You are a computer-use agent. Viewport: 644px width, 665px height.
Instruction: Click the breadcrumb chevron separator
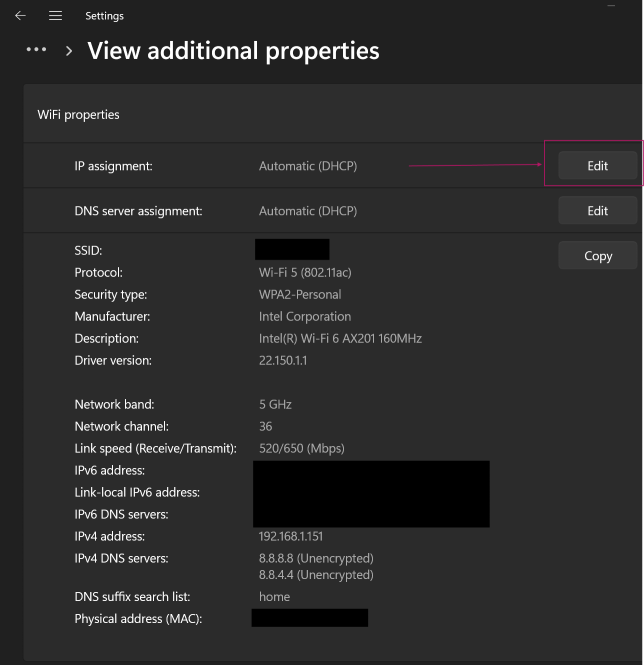[69, 51]
